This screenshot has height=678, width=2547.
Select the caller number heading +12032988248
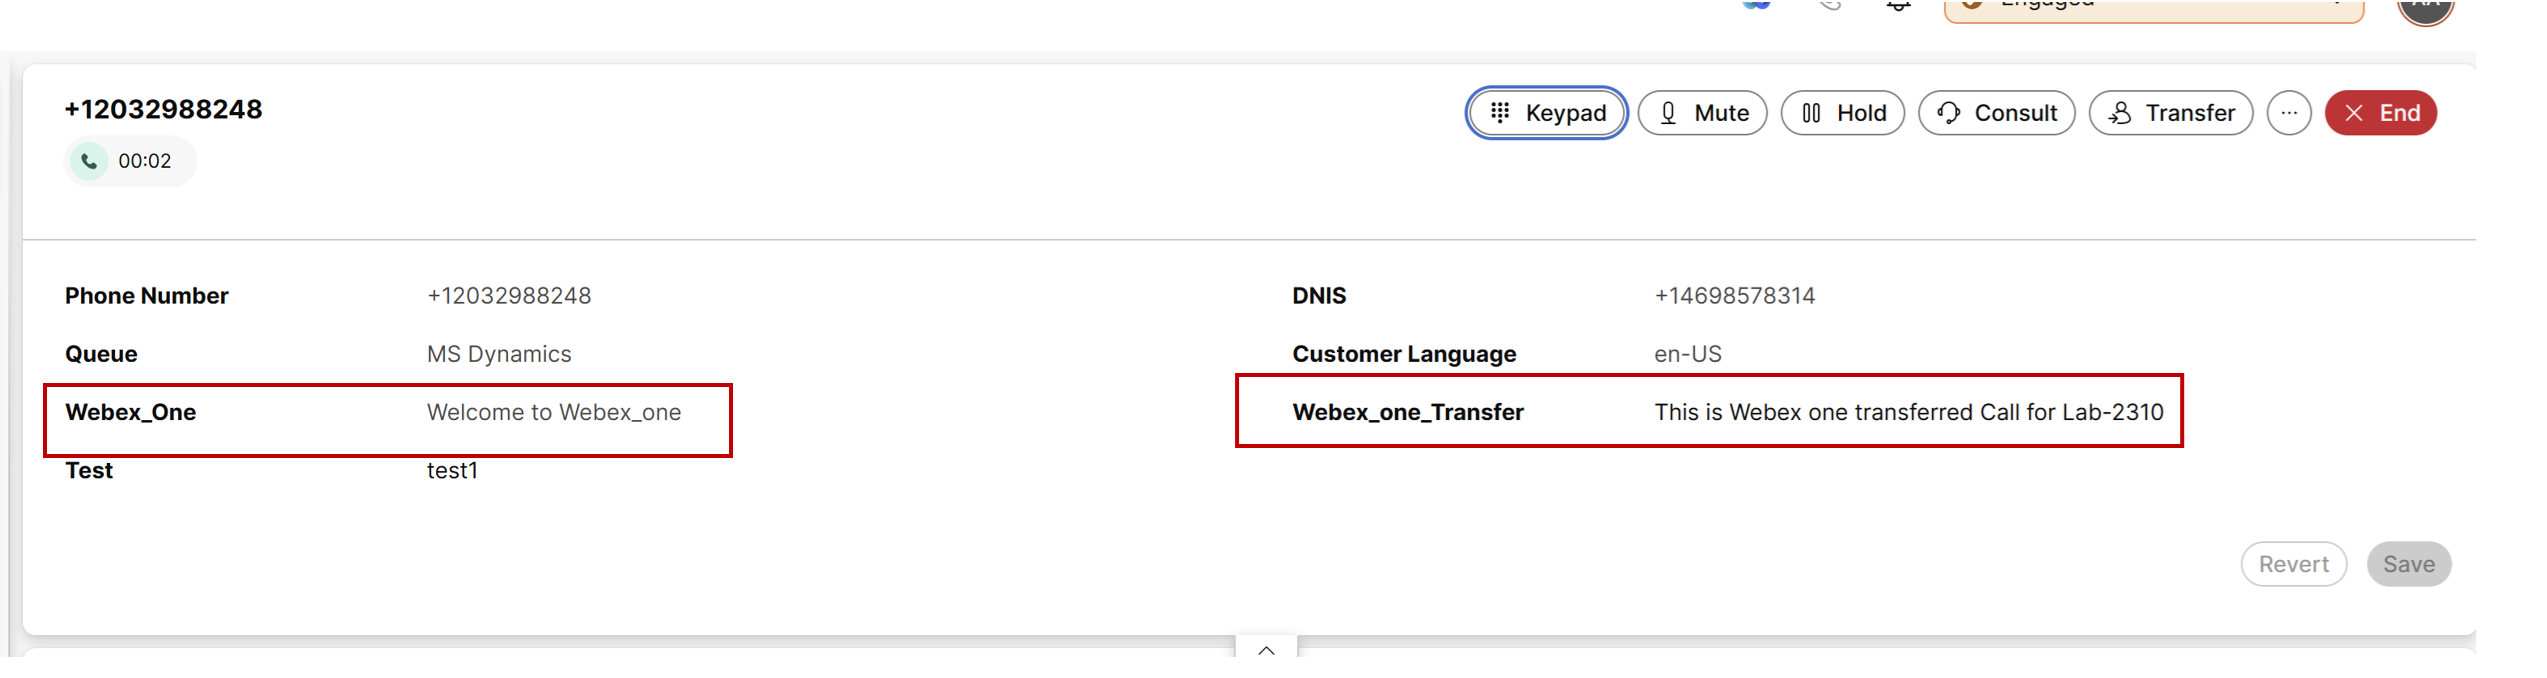pyautogui.click(x=163, y=110)
